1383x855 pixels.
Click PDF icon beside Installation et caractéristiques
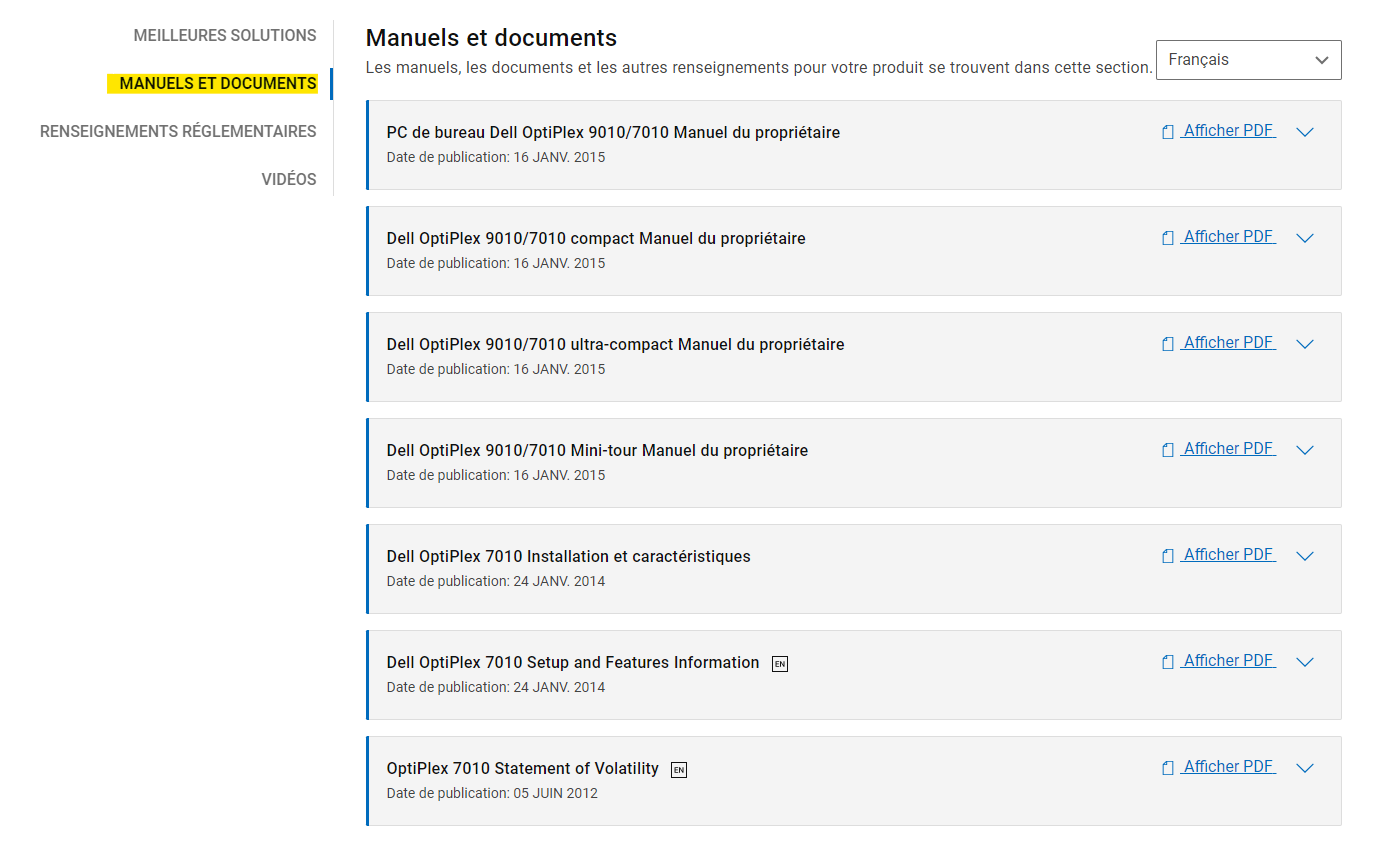click(x=1167, y=556)
